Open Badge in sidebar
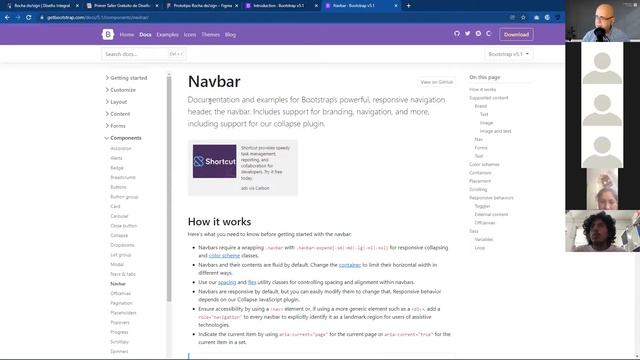 [x=117, y=168]
